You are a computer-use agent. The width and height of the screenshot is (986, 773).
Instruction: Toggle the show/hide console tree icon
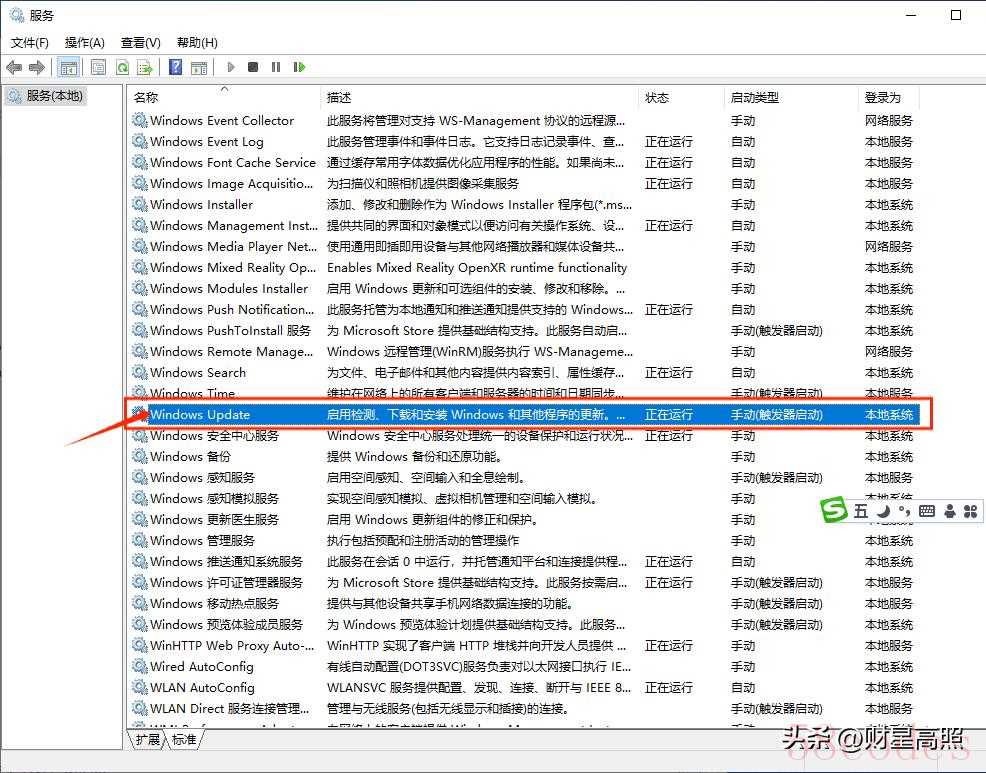click(x=68, y=67)
